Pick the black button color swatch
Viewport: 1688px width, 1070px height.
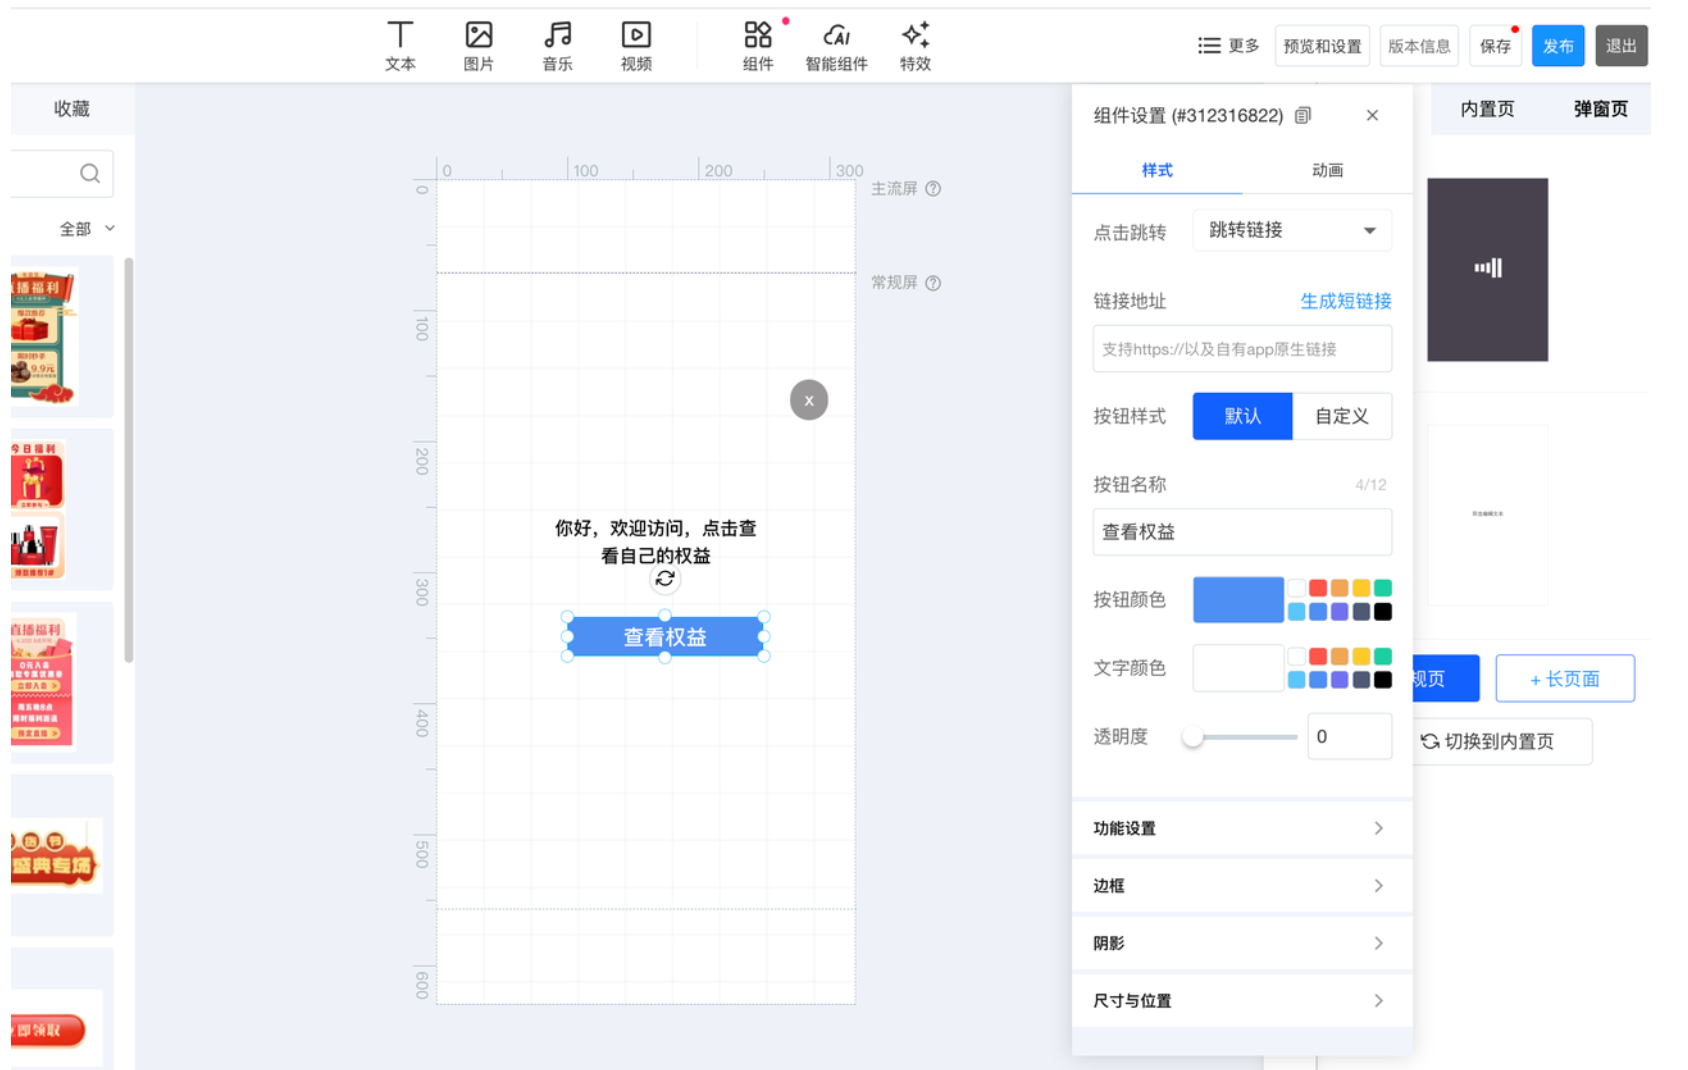[x=1383, y=612]
